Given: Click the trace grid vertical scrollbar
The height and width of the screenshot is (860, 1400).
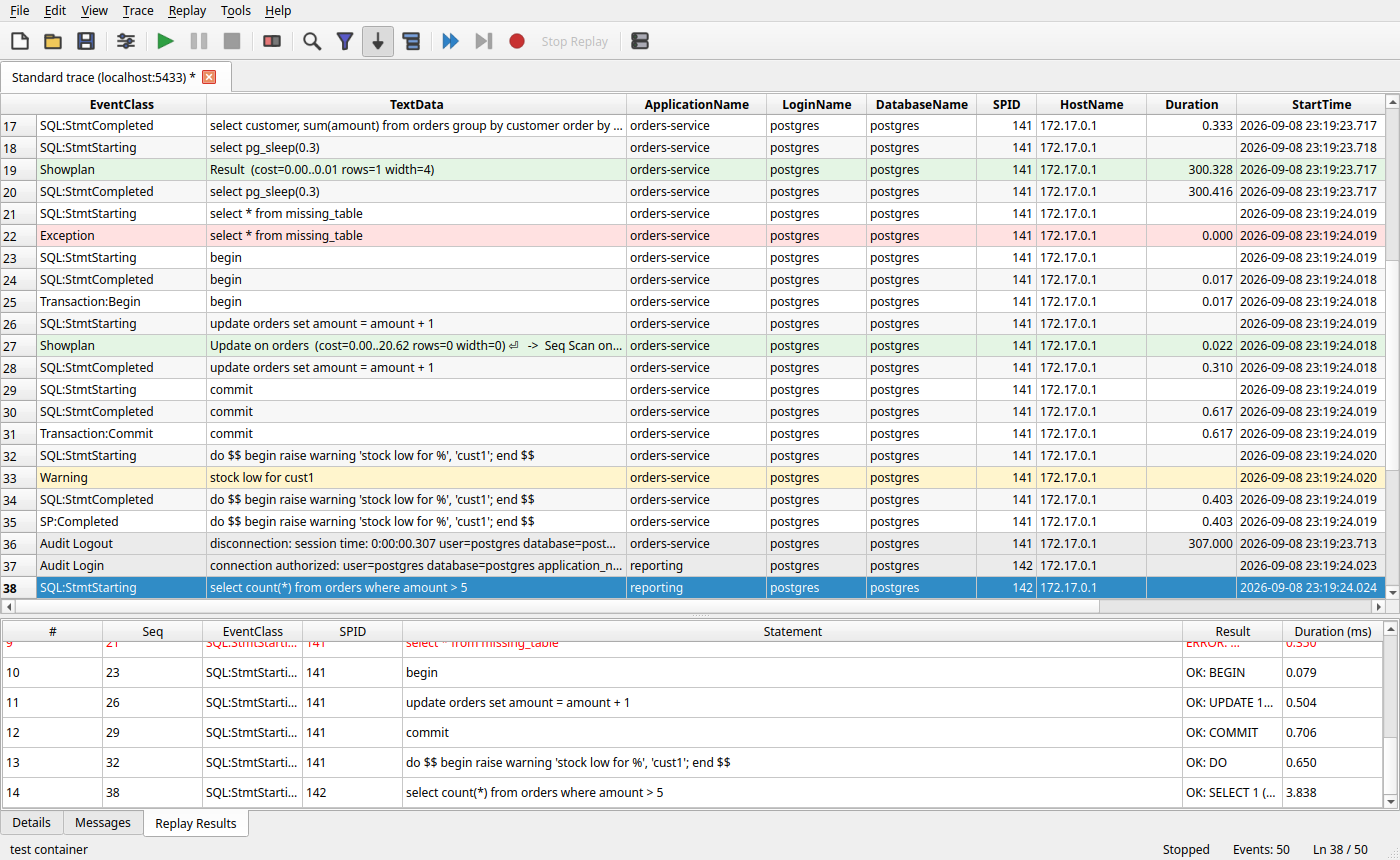Looking at the screenshot, I should (x=1392, y=346).
